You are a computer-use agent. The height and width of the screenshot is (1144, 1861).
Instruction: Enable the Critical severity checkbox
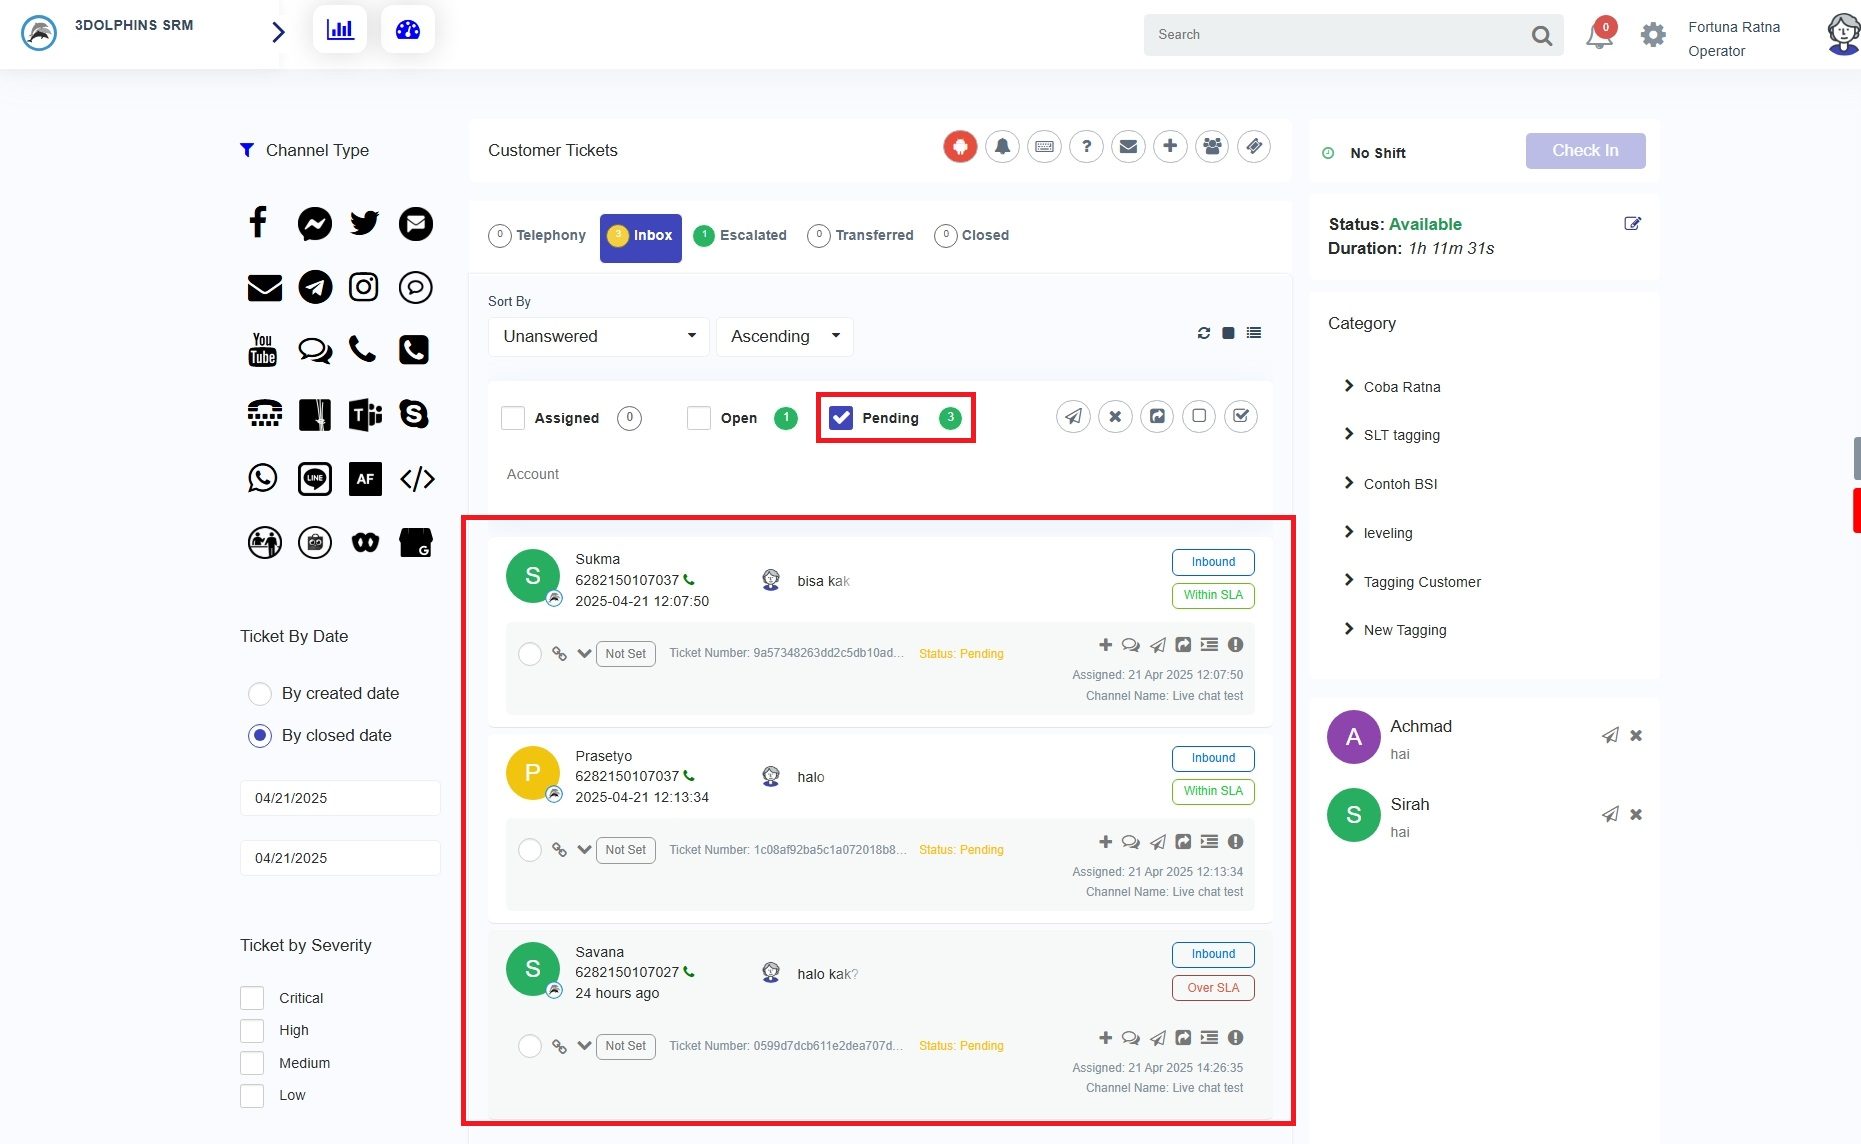(252, 998)
